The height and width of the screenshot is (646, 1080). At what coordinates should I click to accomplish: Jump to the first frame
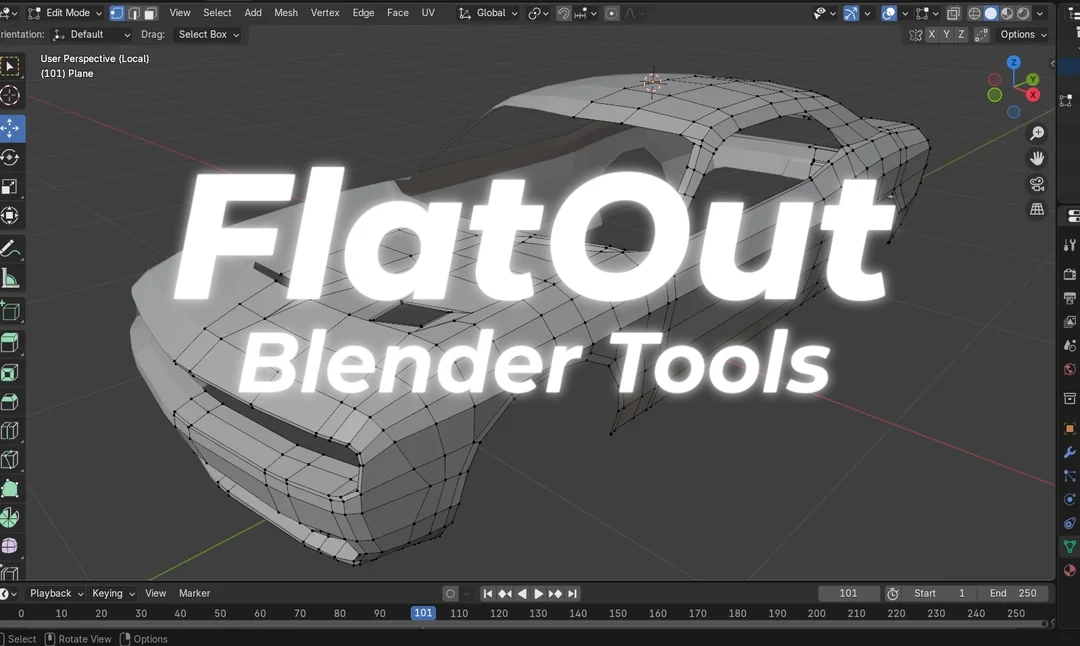[488, 594]
